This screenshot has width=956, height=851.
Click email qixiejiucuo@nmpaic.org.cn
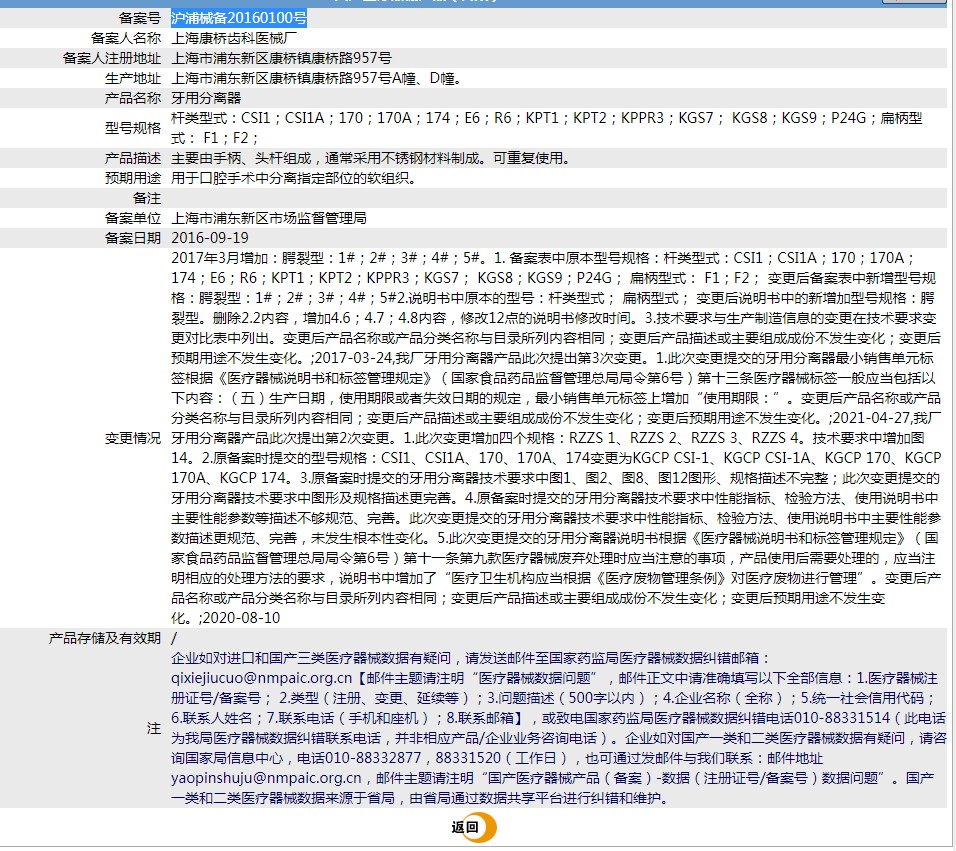[262, 678]
